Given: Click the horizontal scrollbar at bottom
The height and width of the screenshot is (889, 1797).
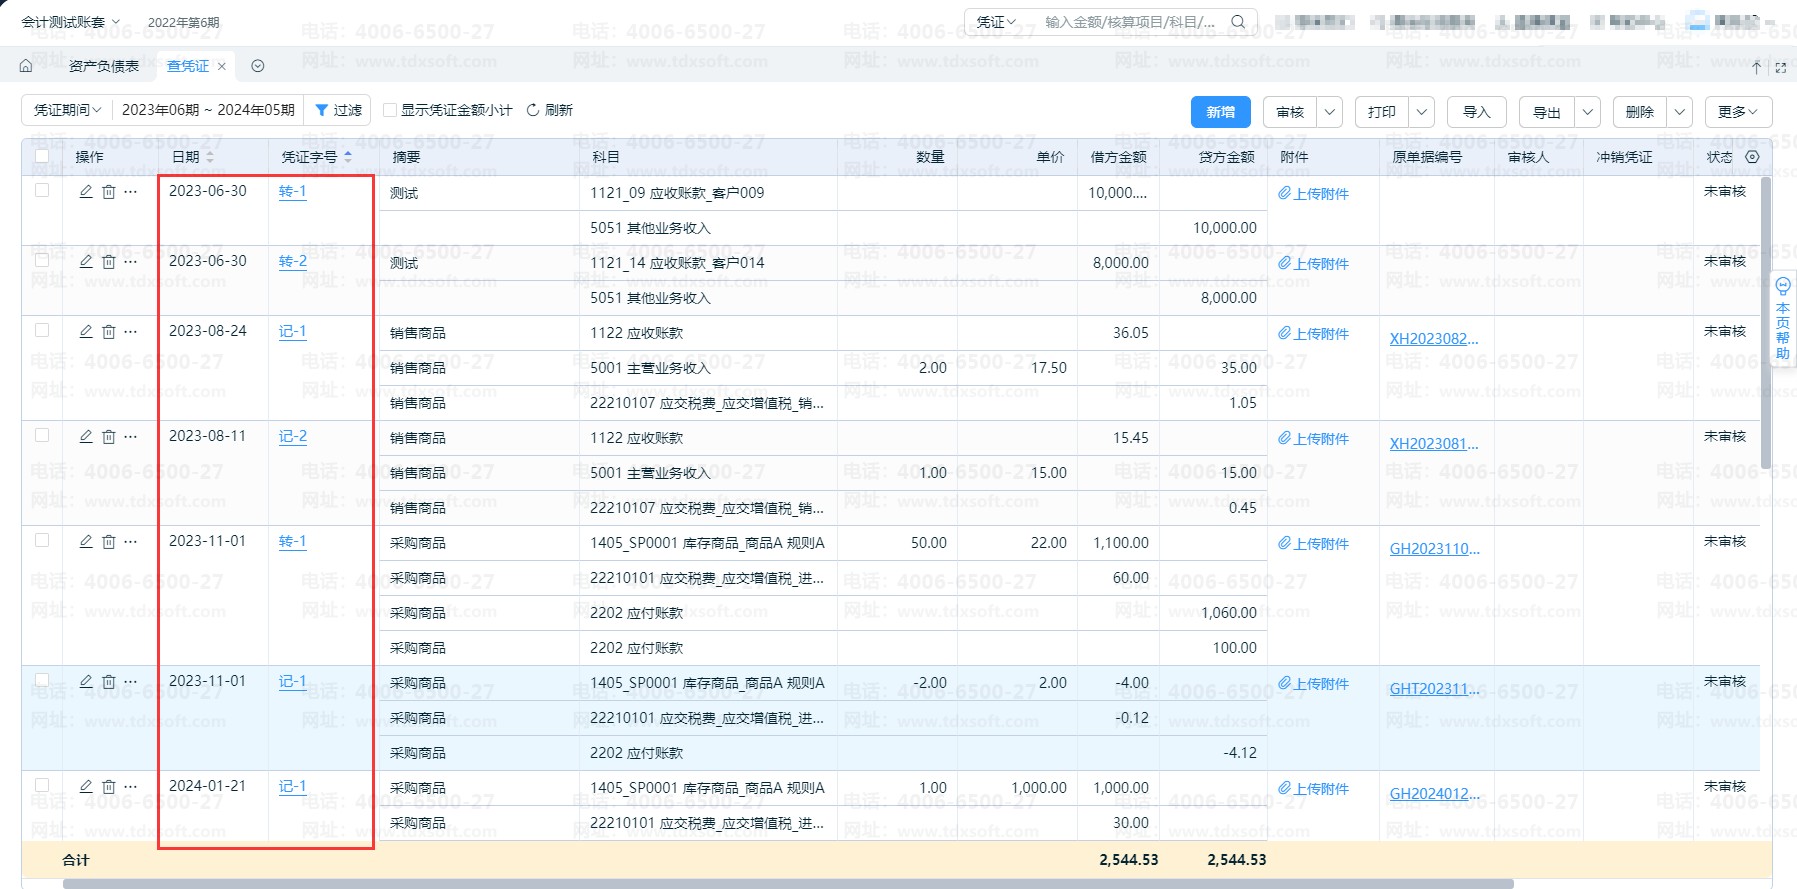Looking at the screenshot, I should tap(788, 884).
